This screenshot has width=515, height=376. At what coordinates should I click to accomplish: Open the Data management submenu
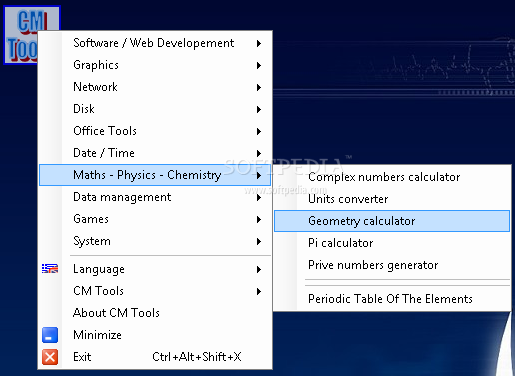tap(155, 197)
